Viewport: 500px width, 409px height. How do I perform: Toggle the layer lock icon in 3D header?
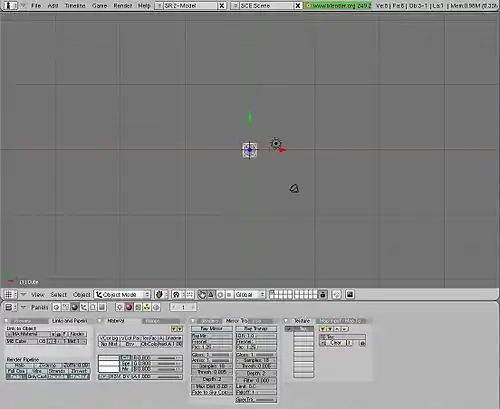[x=323, y=294]
